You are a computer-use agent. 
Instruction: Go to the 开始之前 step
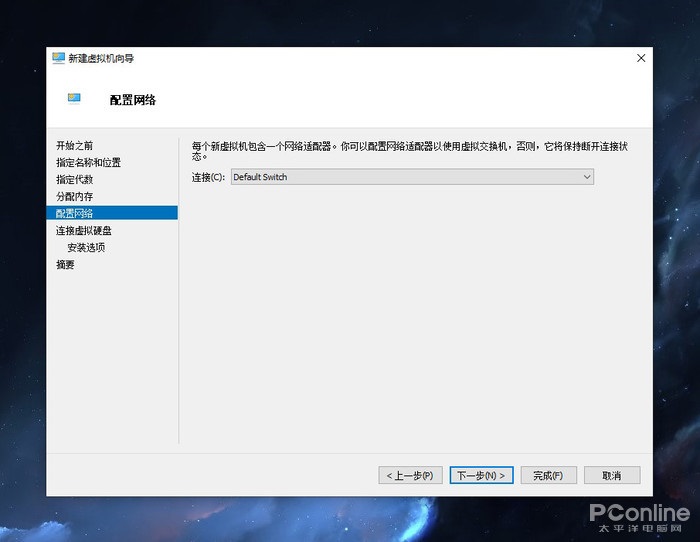[x=75, y=146]
